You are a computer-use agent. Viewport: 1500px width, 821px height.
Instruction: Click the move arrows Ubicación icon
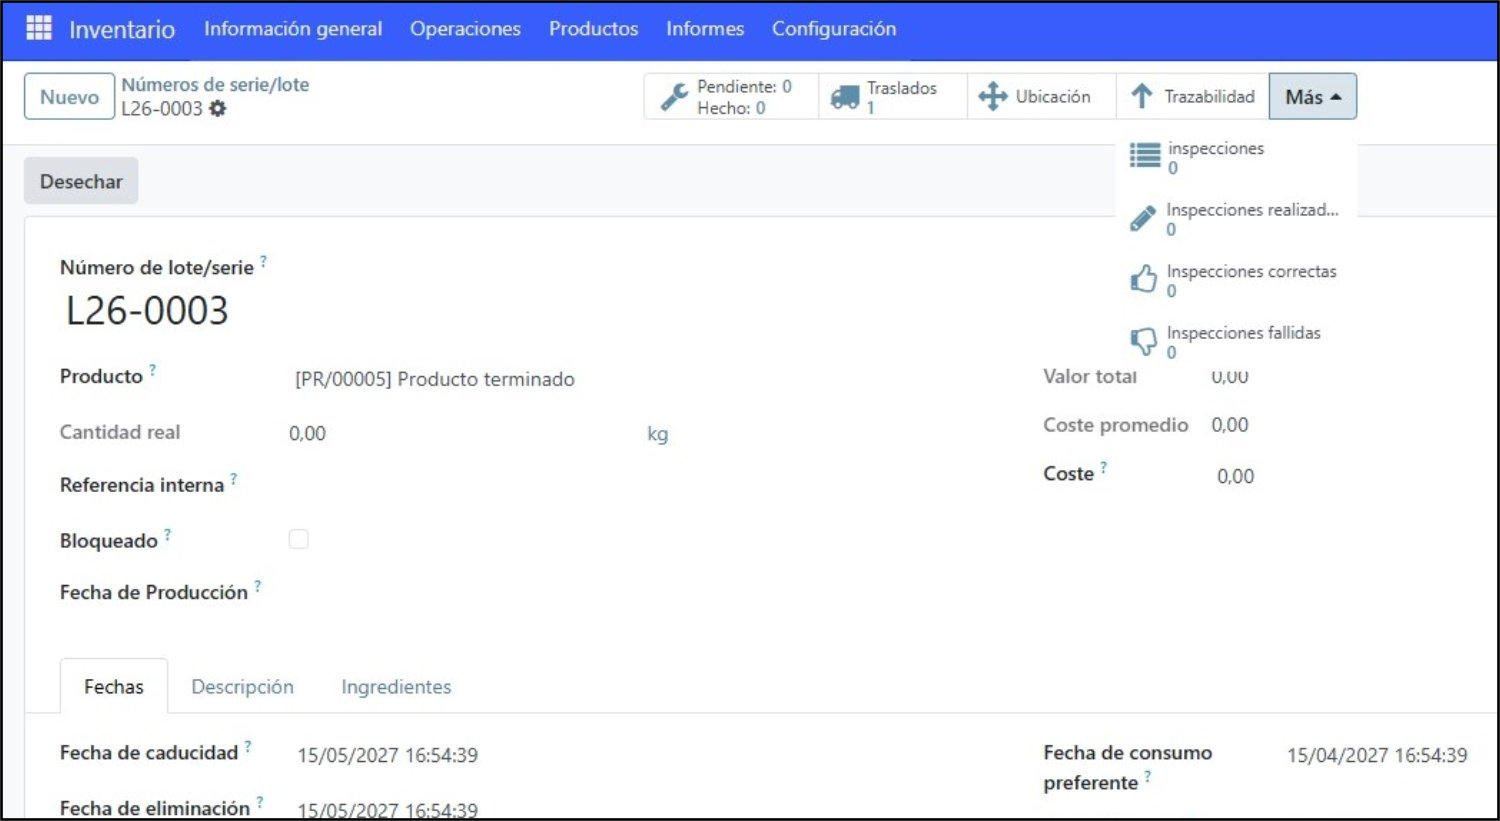click(992, 97)
